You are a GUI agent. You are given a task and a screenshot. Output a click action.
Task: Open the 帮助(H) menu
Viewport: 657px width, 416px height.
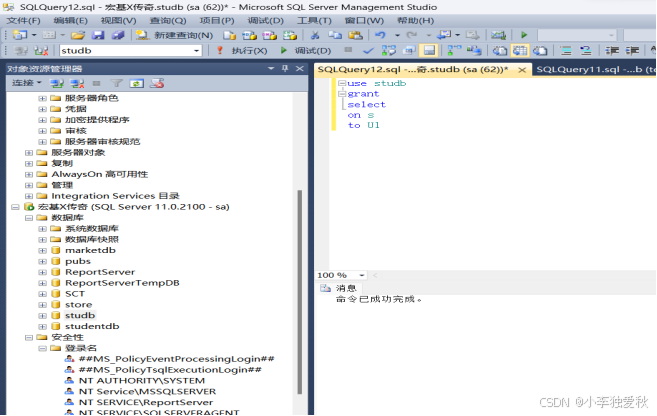point(415,21)
